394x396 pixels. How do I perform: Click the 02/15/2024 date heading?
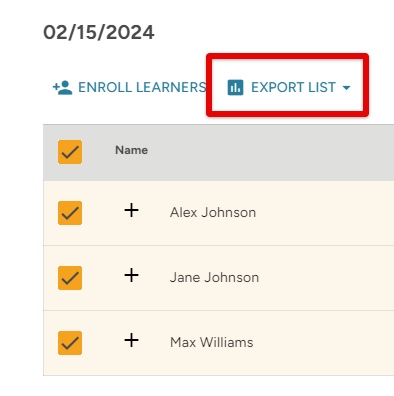click(99, 33)
